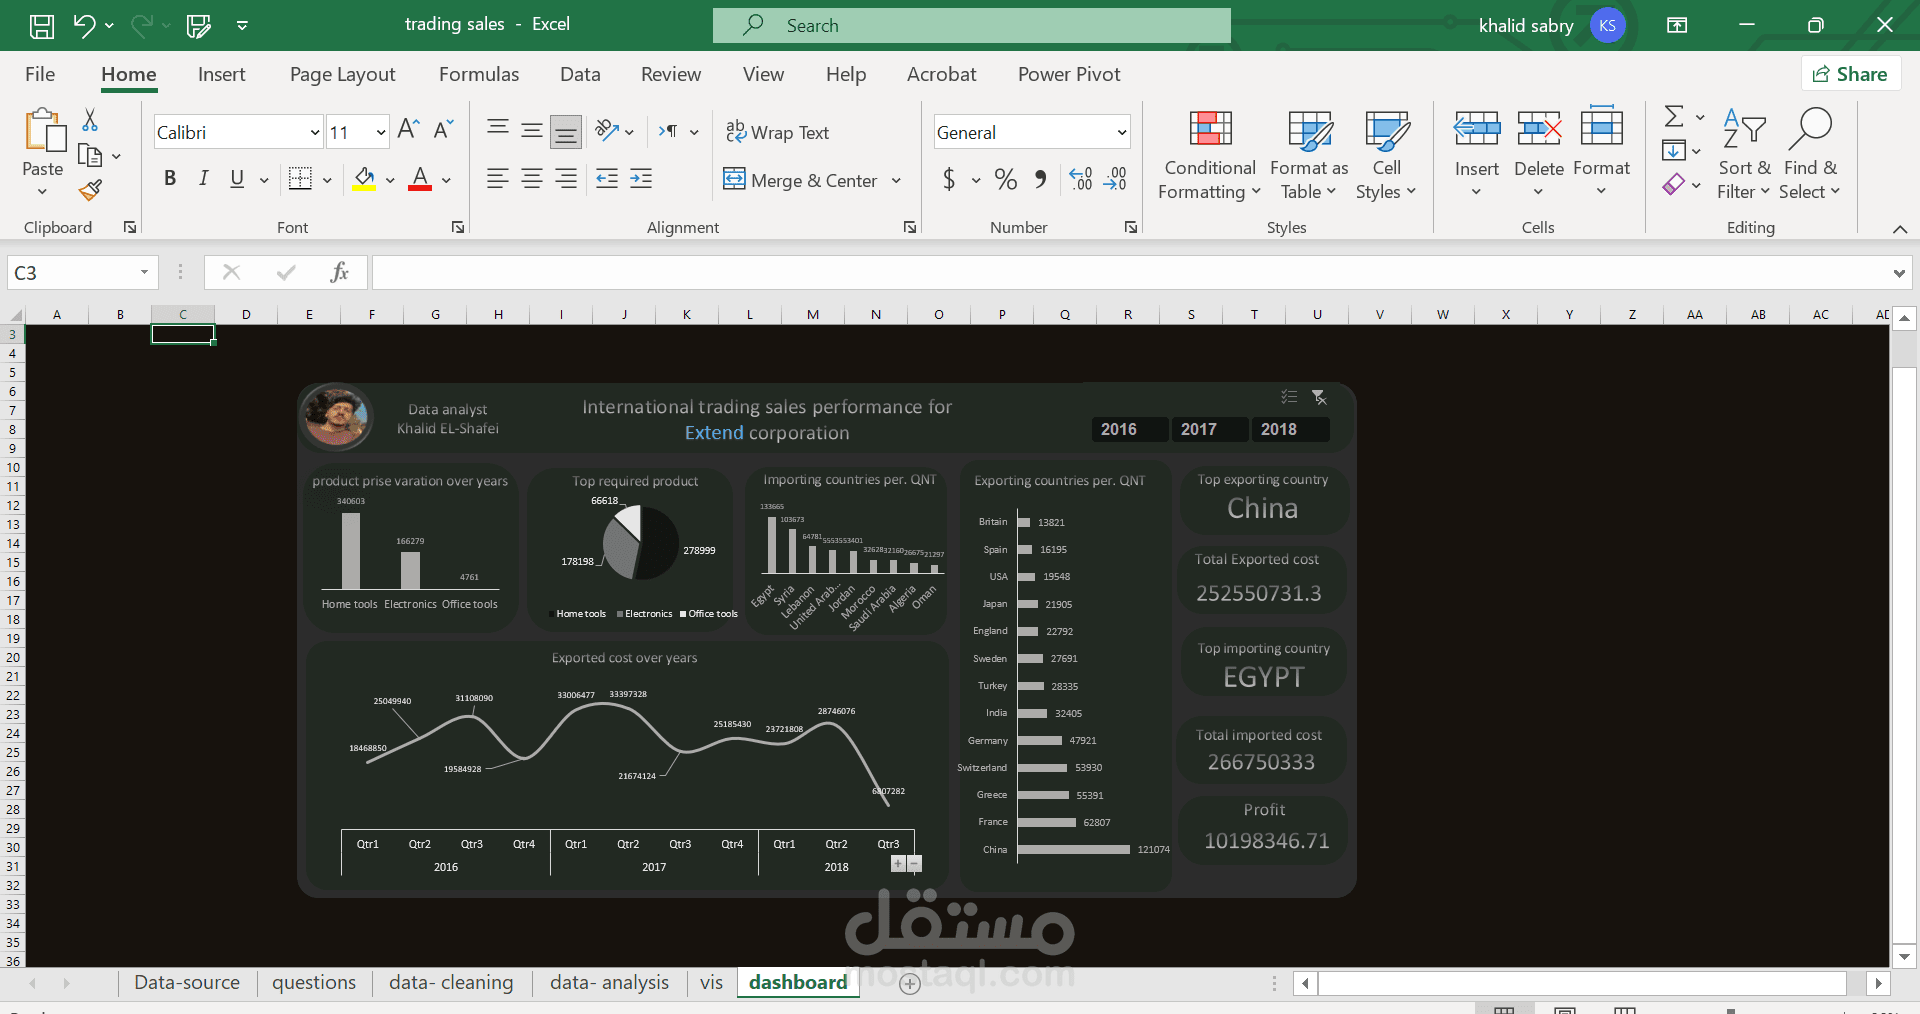Open the Find & Select dropdown
Screen dimensions: 1920x1014
[x=1810, y=155]
